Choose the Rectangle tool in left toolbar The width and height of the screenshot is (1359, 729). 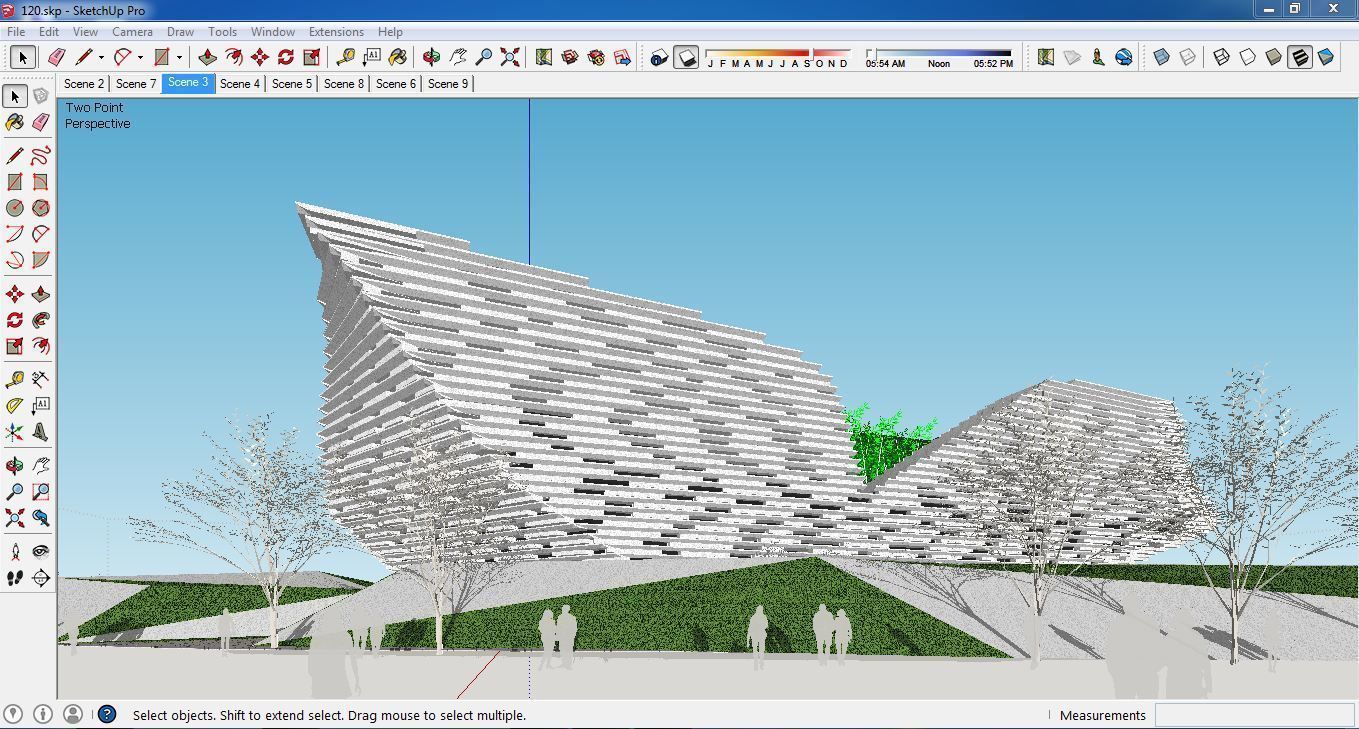pyautogui.click(x=14, y=181)
